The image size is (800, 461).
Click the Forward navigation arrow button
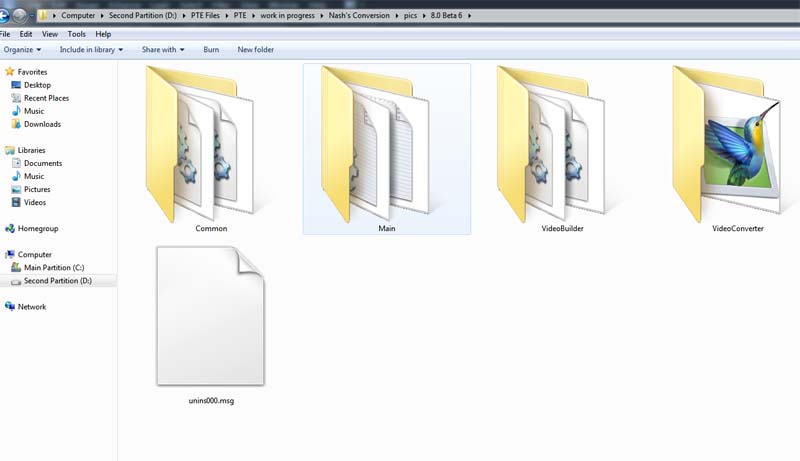pyautogui.click(x=19, y=16)
